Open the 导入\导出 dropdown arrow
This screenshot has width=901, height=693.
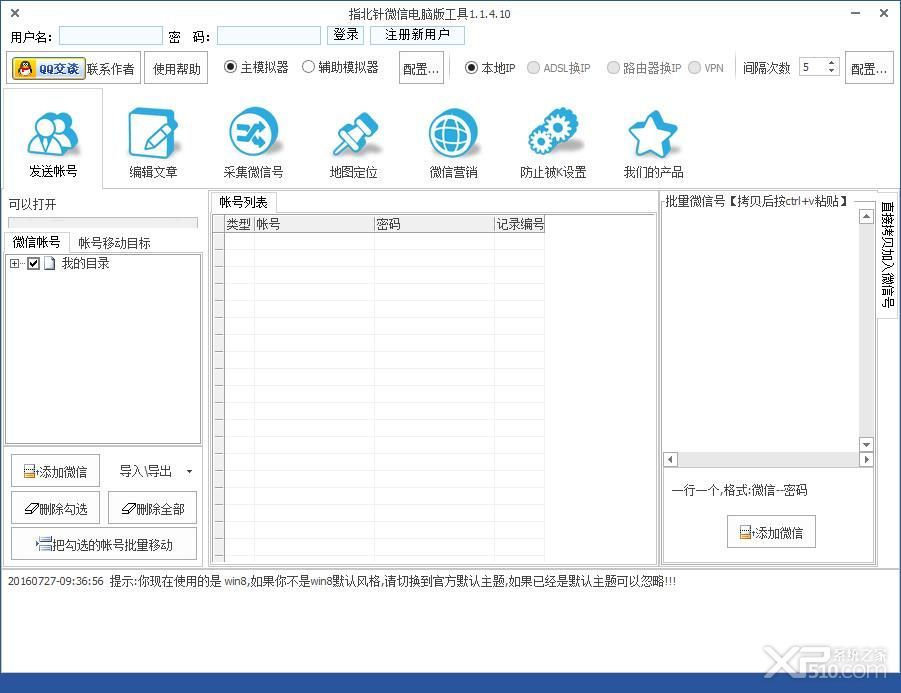(190, 472)
